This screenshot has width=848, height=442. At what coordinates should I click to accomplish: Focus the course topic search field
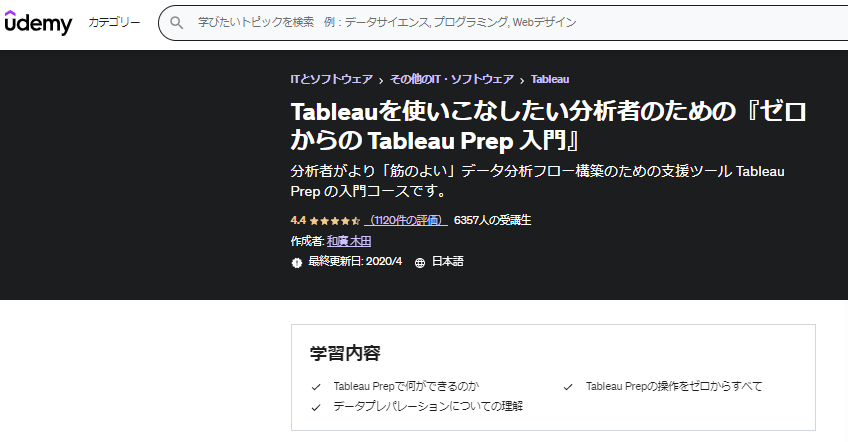(x=503, y=23)
